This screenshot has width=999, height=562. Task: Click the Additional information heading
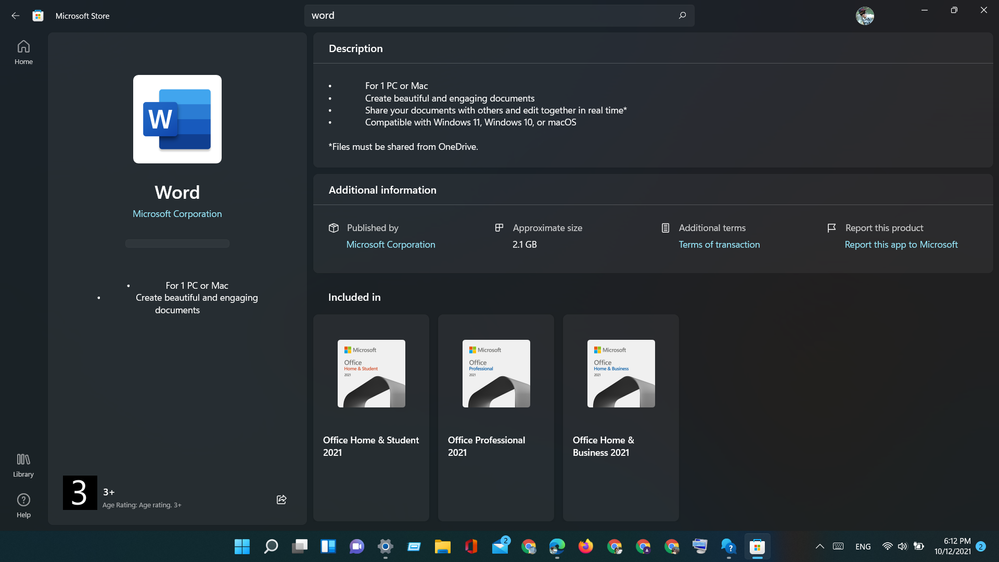point(382,190)
